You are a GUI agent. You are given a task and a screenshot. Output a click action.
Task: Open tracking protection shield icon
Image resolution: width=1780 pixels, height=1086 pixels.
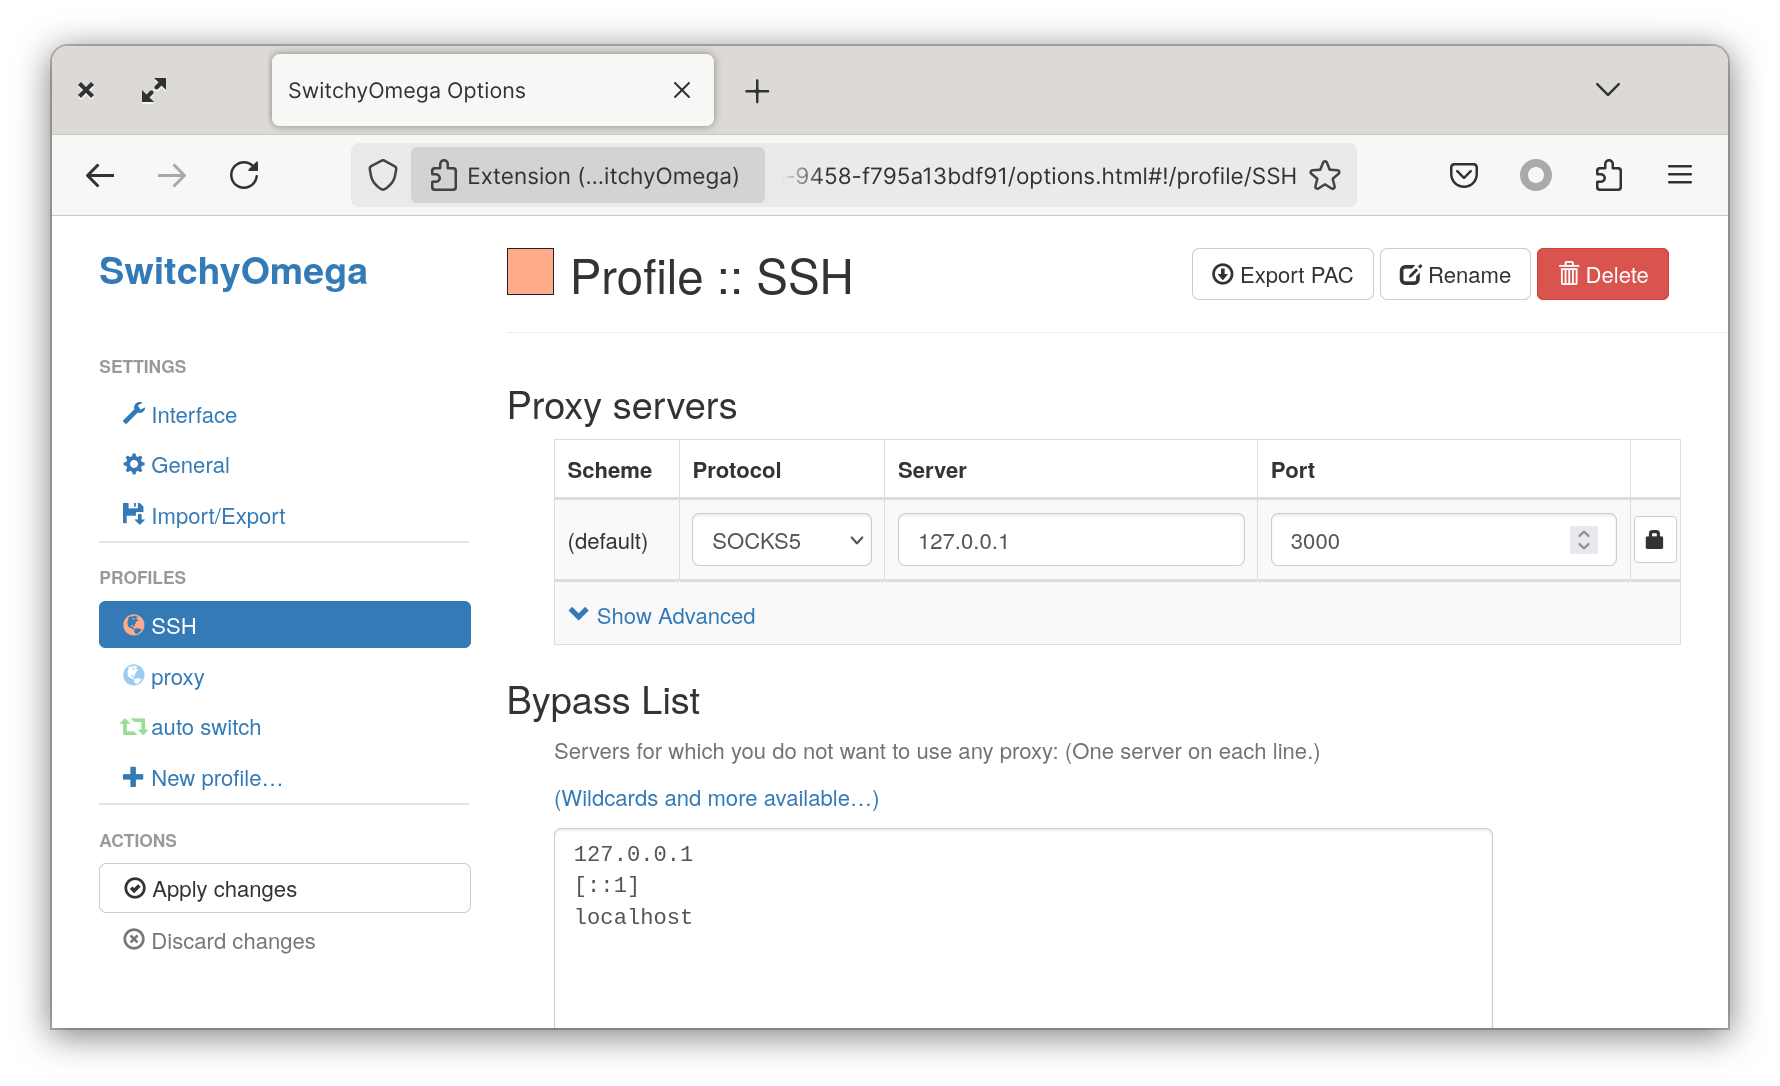click(383, 176)
